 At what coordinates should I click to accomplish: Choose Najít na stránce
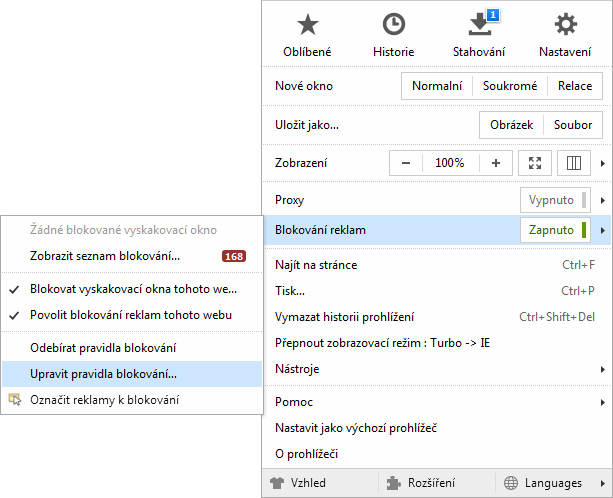coord(316,265)
